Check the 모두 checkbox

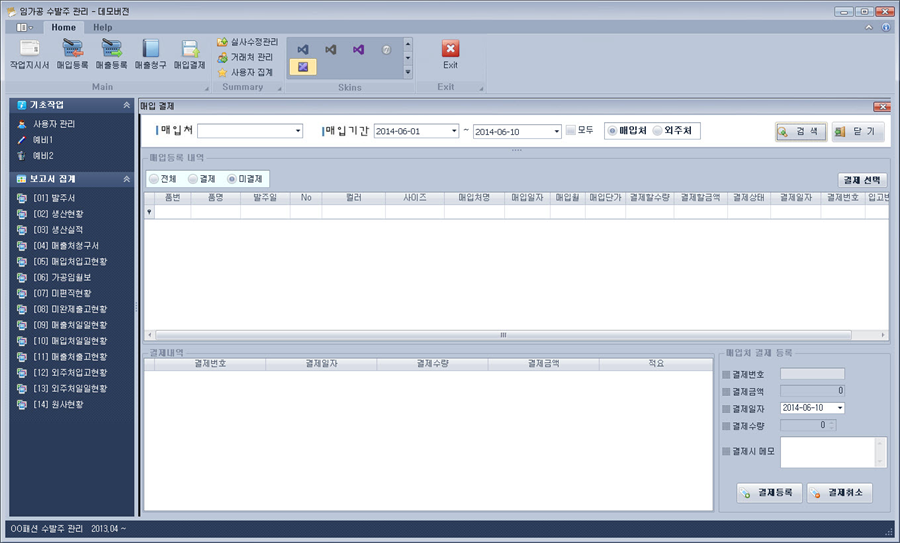click(x=571, y=130)
